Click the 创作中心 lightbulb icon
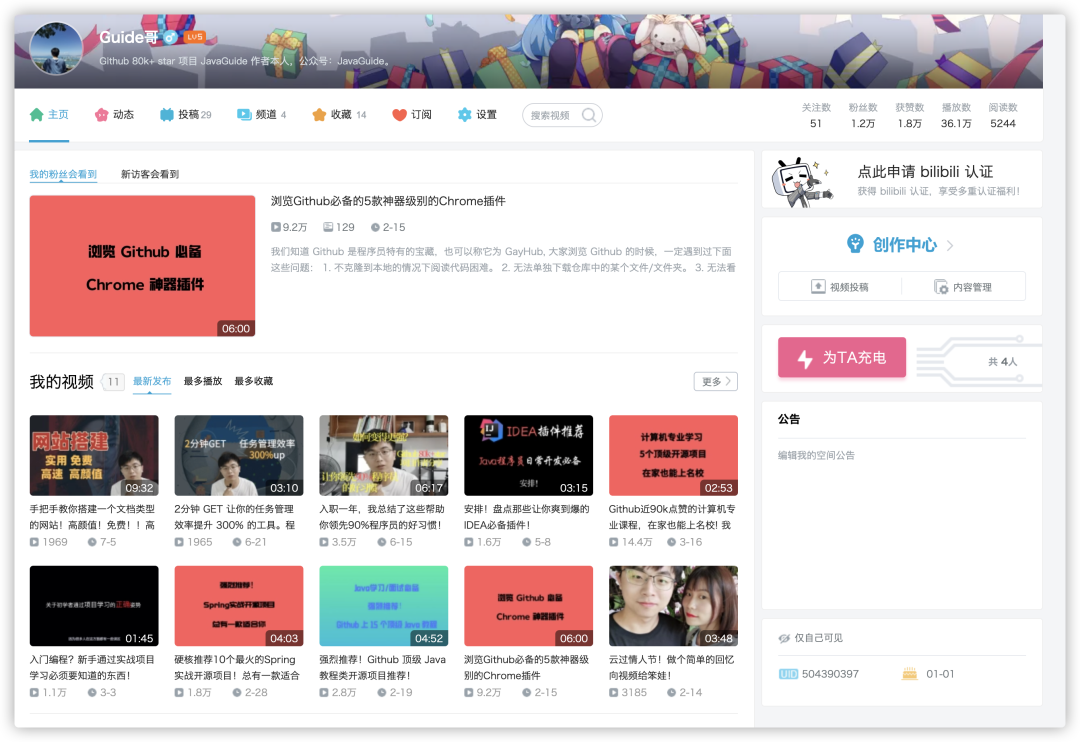 (855, 244)
